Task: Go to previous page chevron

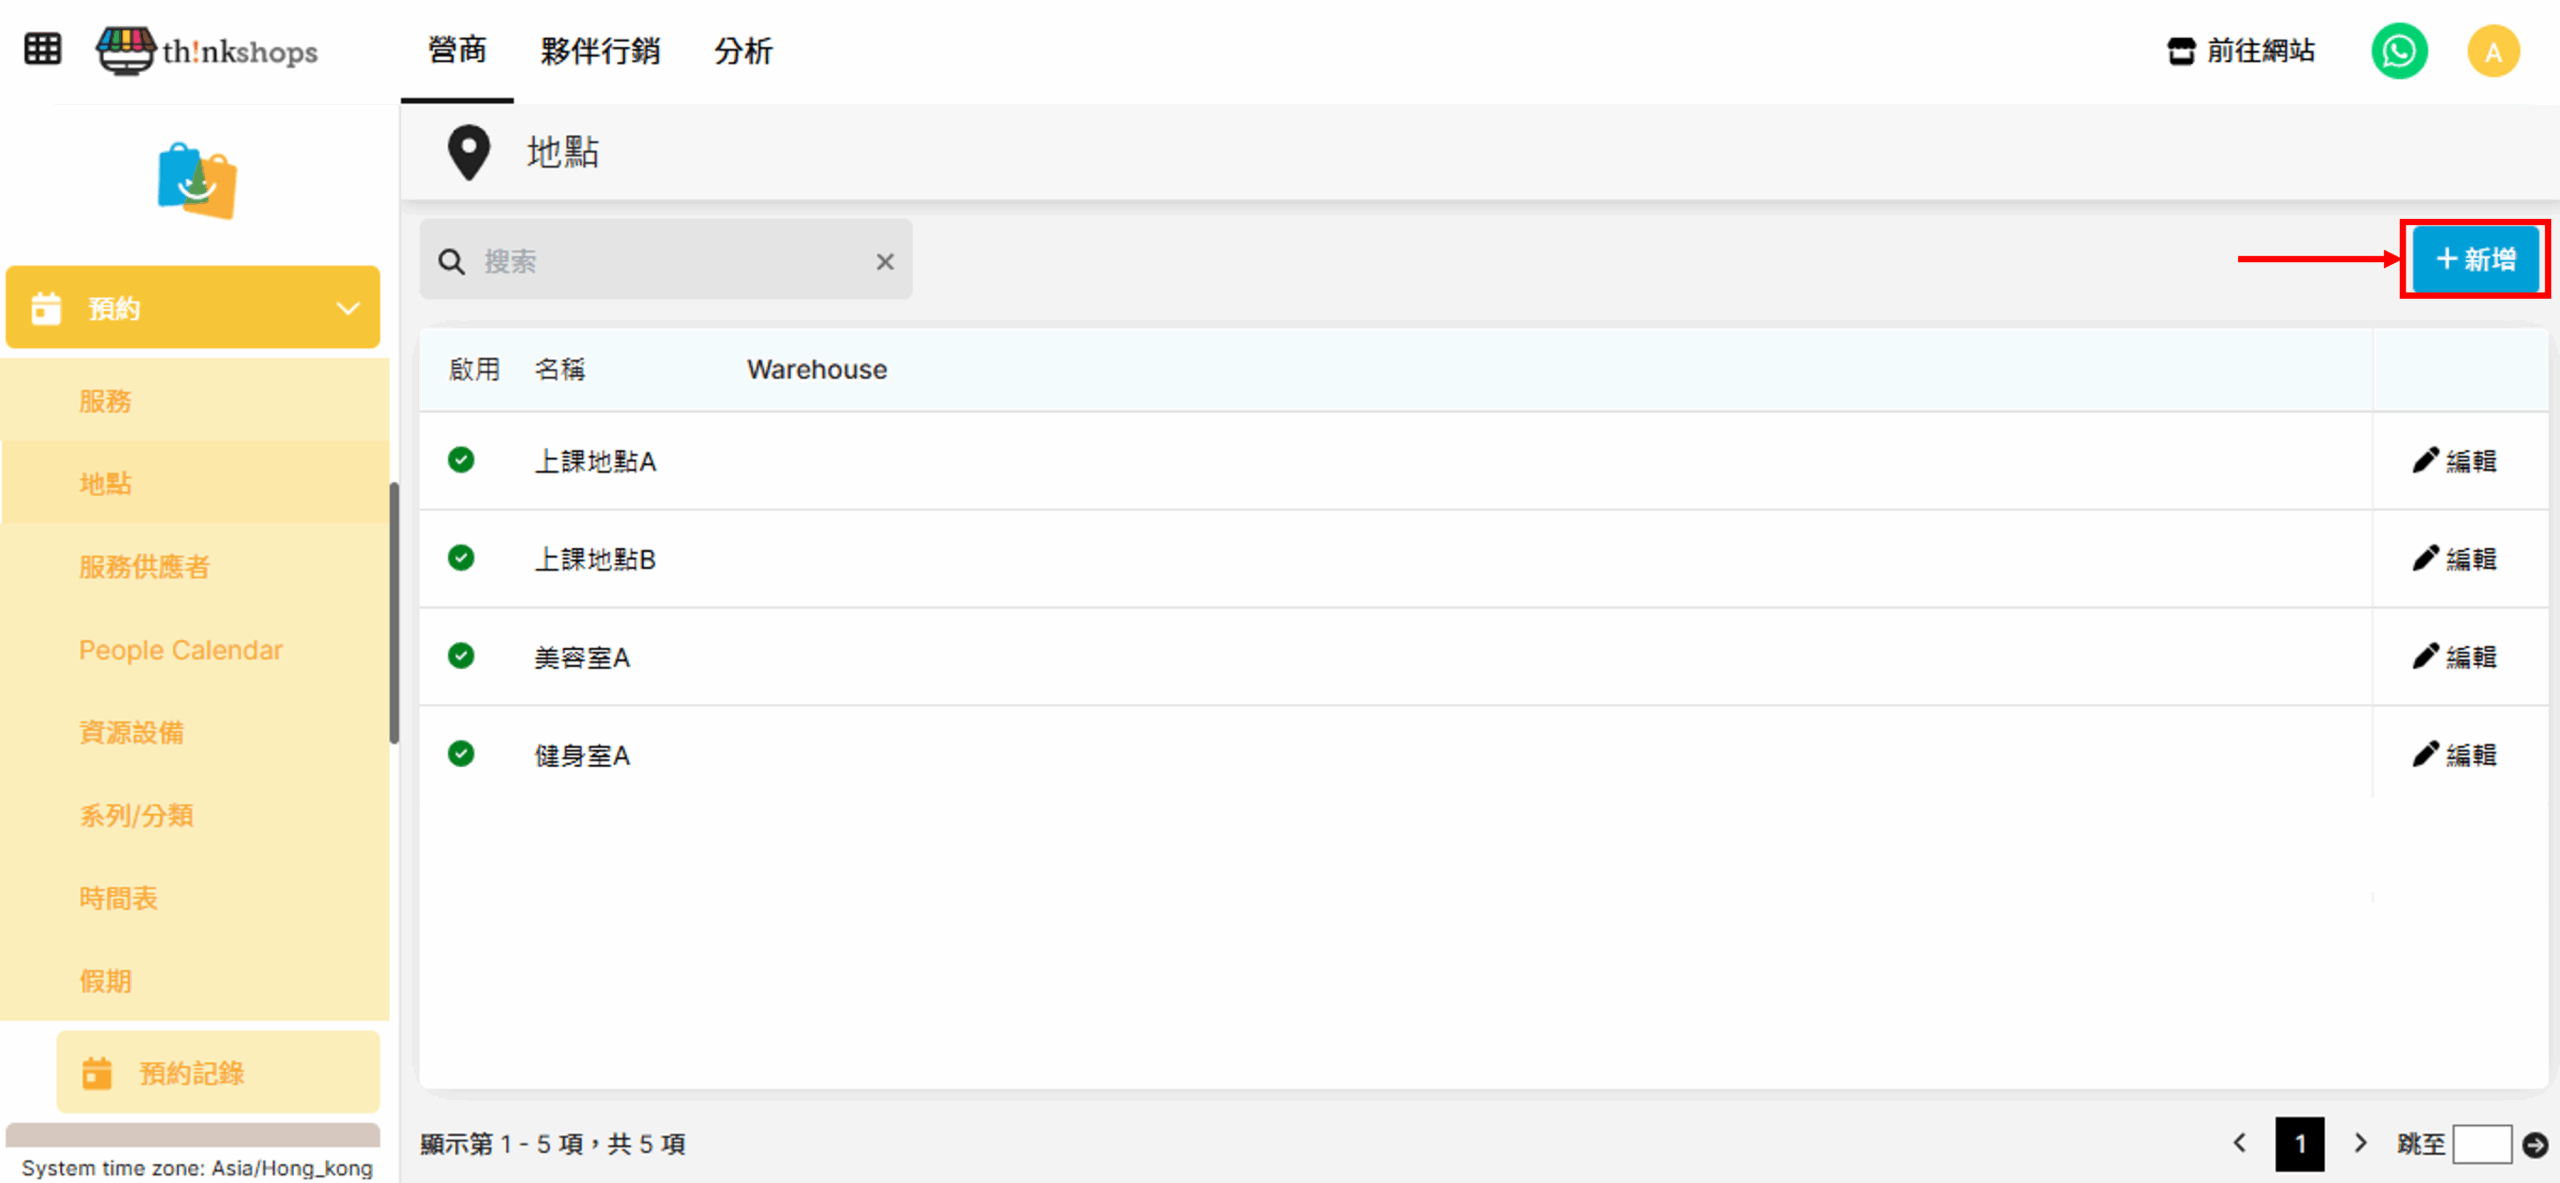Action: (2240, 1143)
